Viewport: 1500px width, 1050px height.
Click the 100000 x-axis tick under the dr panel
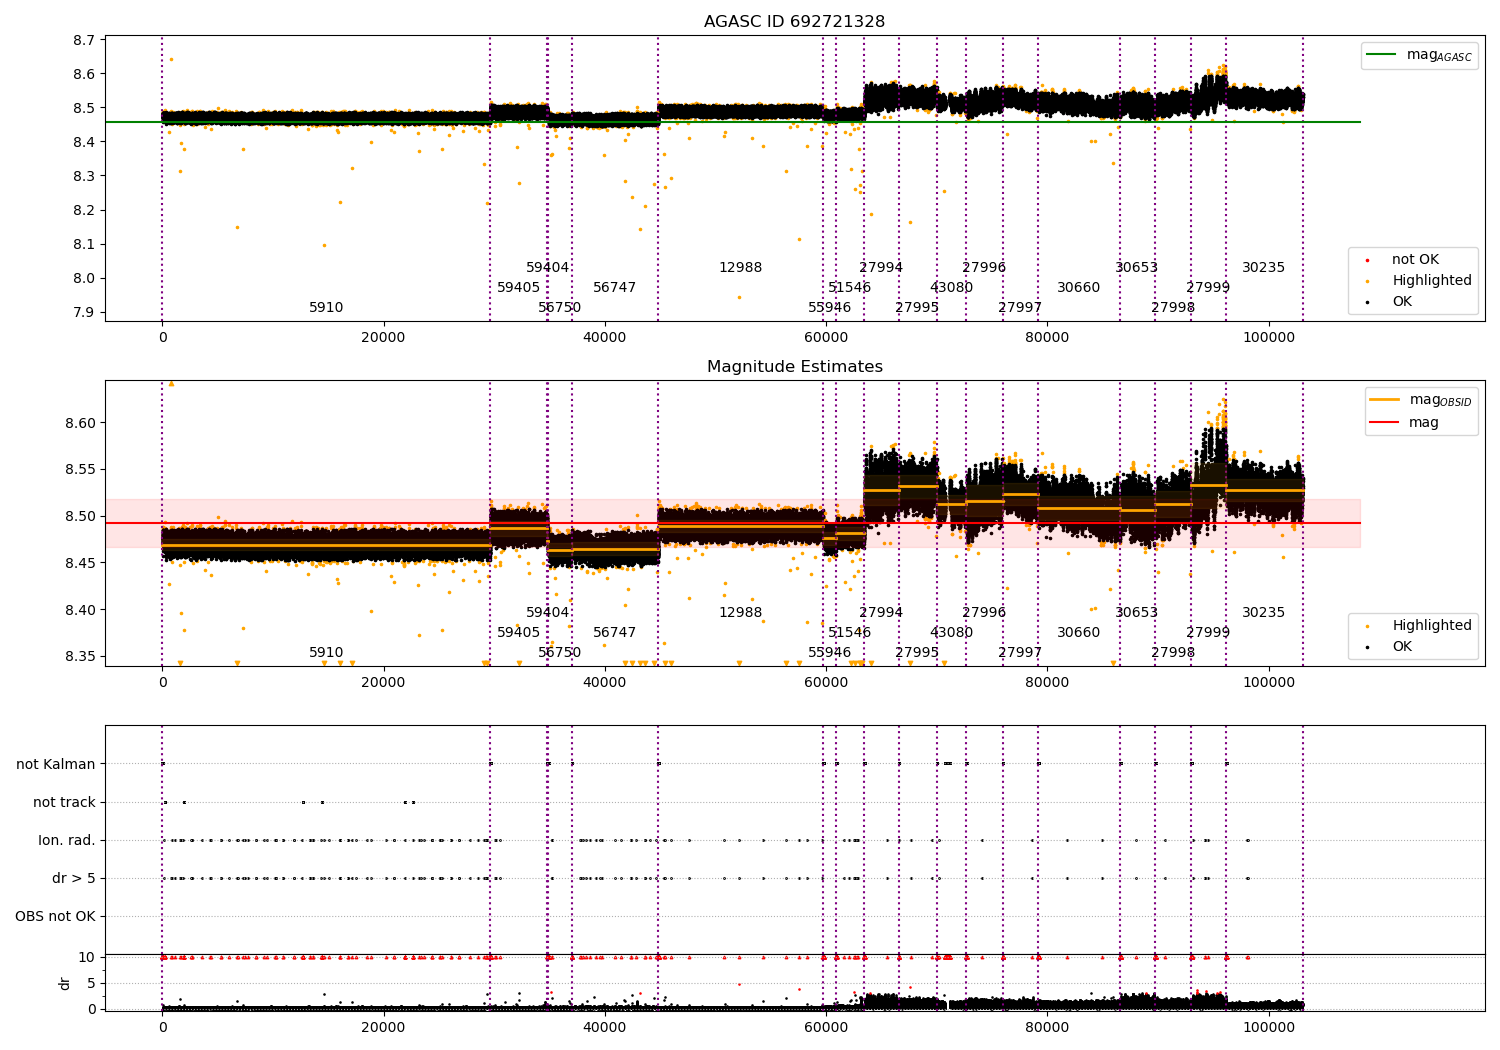1269,1028
